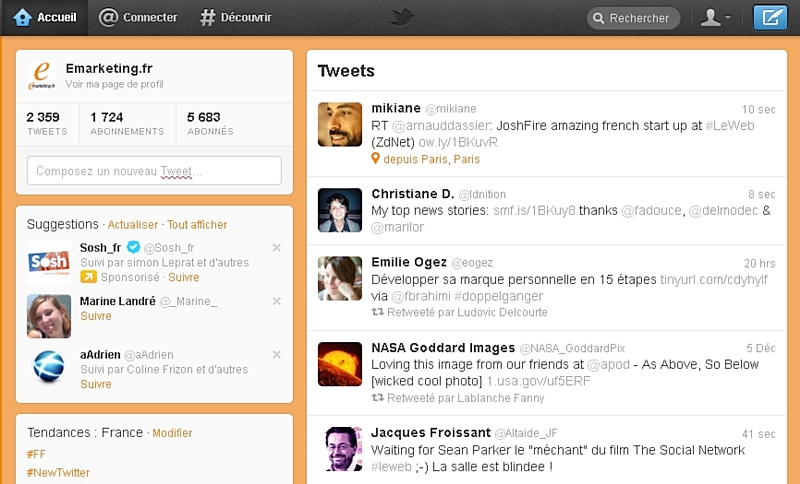Screen dimensions: 800x484
Task: Click the #doppelganger hashtag
Action: point(498,296)
